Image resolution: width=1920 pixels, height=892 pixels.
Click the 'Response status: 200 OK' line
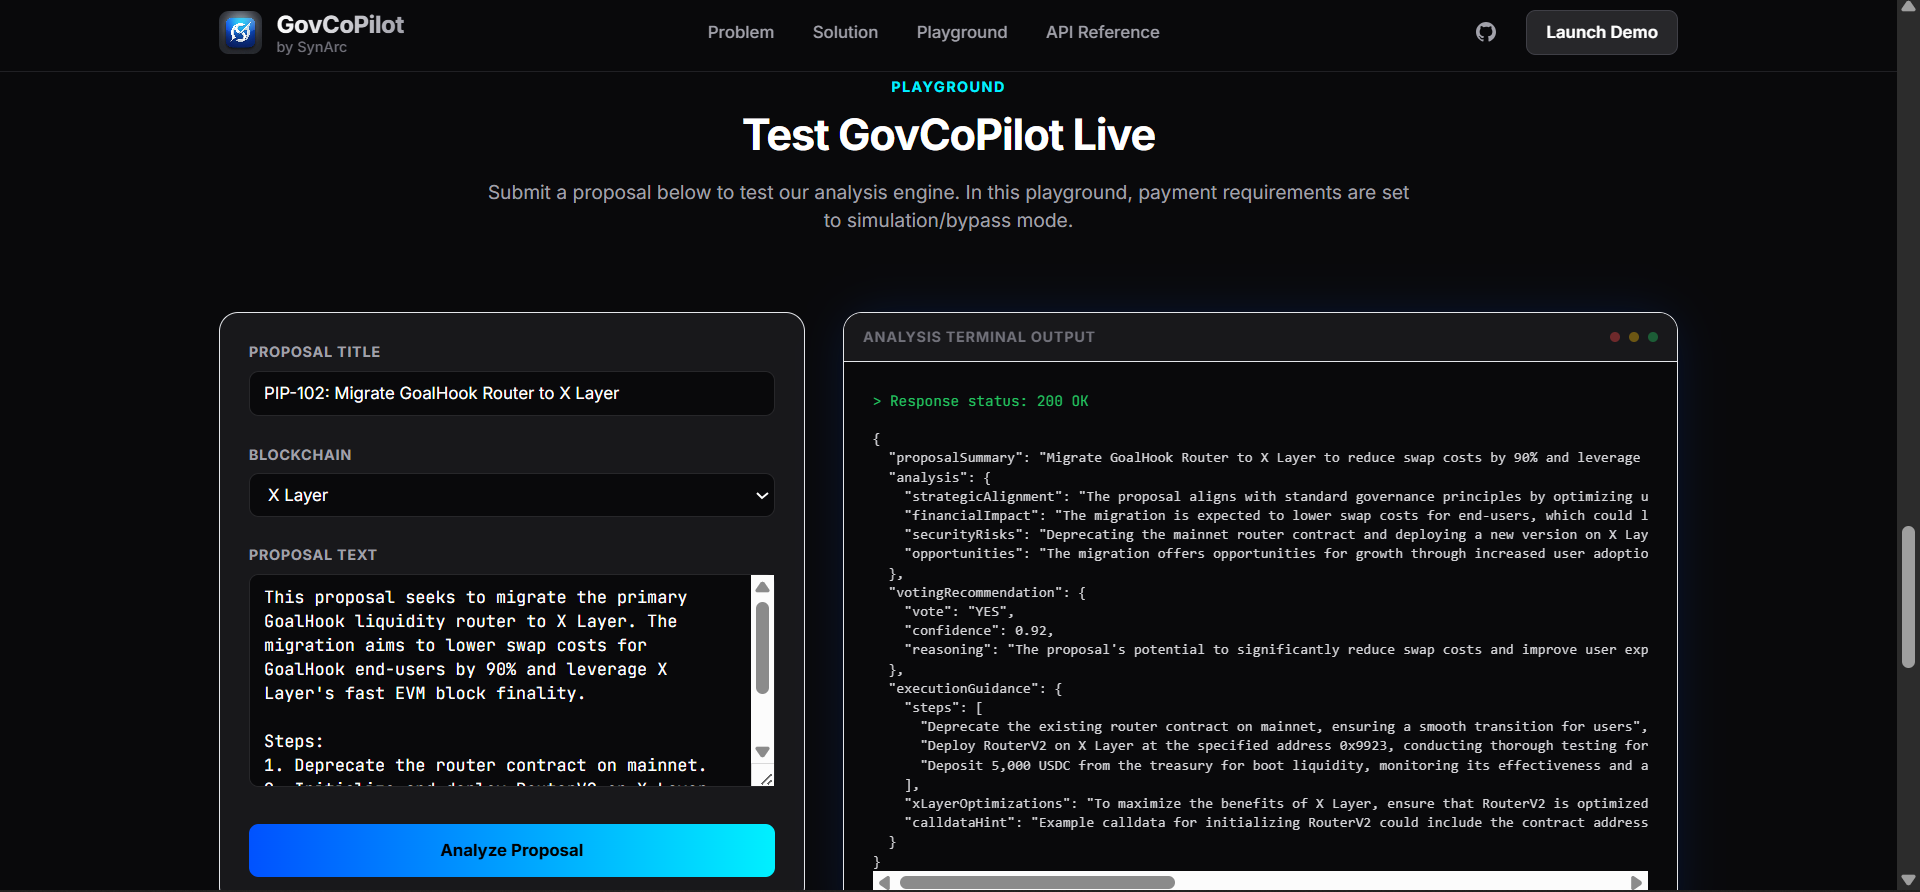[980, 401]
